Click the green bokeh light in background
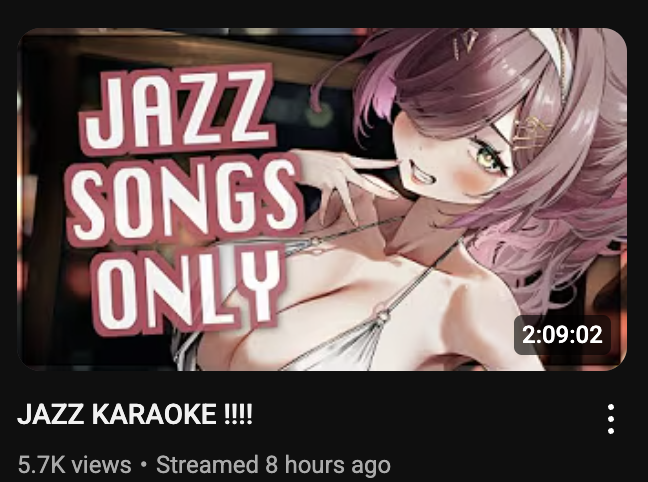648x482 pixels. tap(319, 114)
